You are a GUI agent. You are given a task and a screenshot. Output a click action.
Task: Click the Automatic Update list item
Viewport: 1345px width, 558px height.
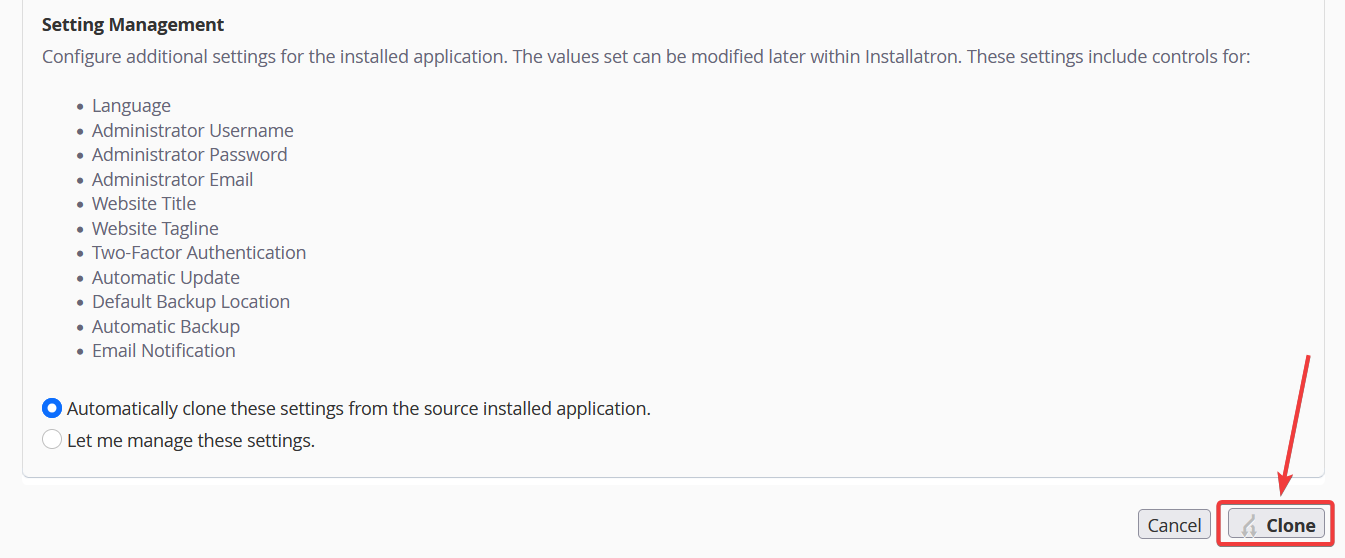pyautogui.click(x=166, y=277)
